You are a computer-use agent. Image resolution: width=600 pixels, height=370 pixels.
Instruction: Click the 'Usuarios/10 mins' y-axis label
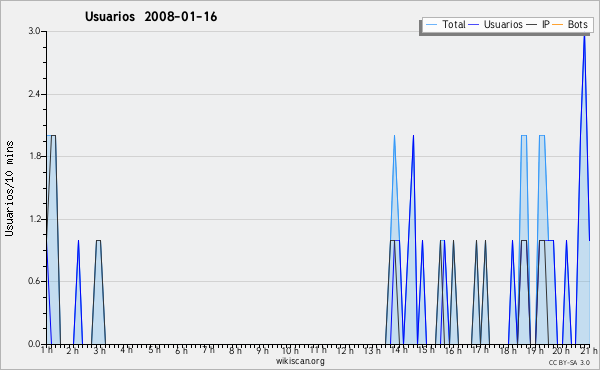[x=9, y=188]
